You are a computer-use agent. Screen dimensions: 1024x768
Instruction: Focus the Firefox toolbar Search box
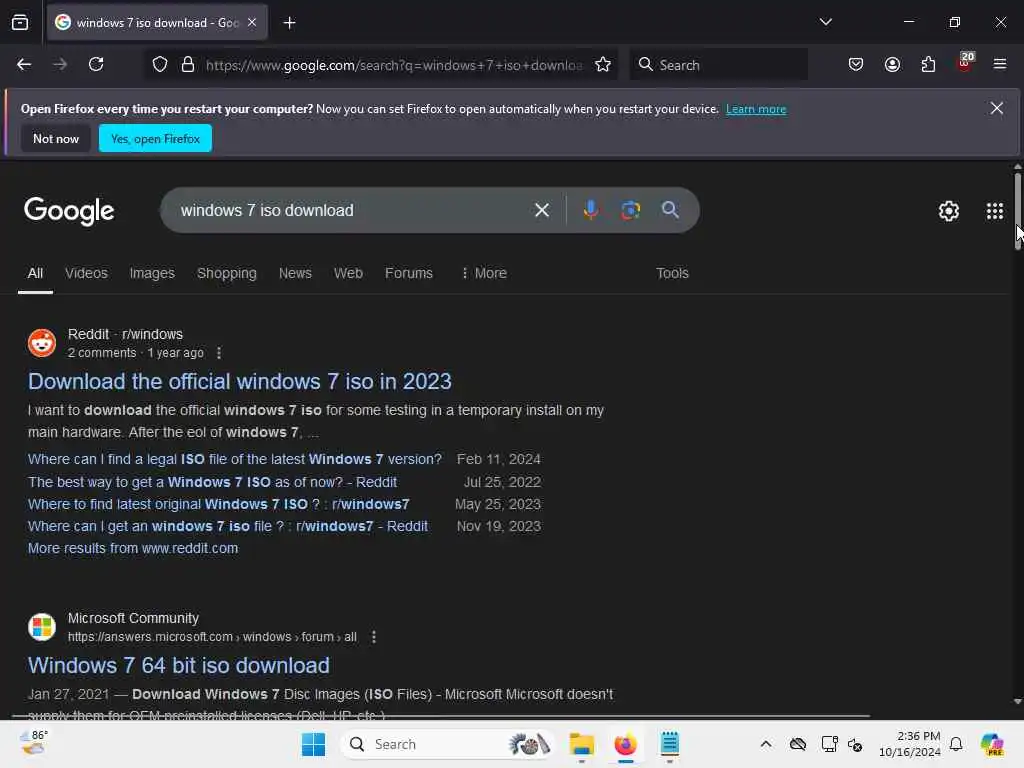[x=718, y=65]
